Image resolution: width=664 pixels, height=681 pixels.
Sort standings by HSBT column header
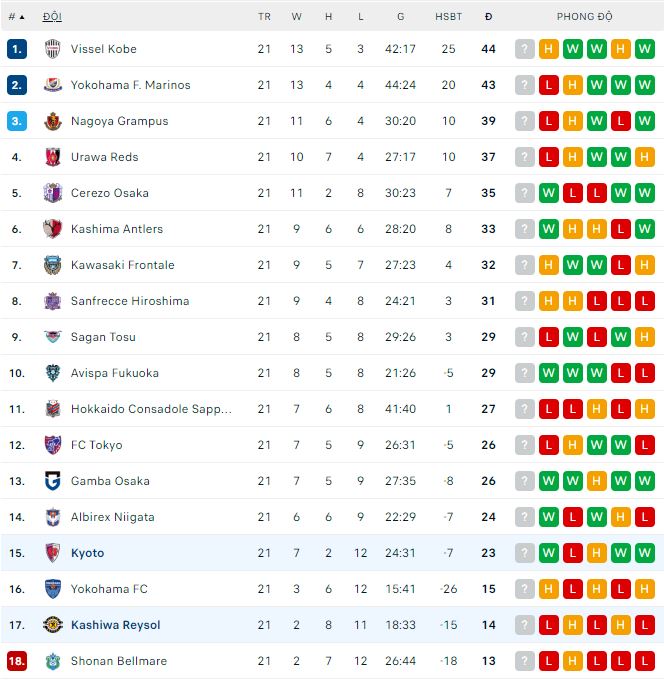(448, 17)
